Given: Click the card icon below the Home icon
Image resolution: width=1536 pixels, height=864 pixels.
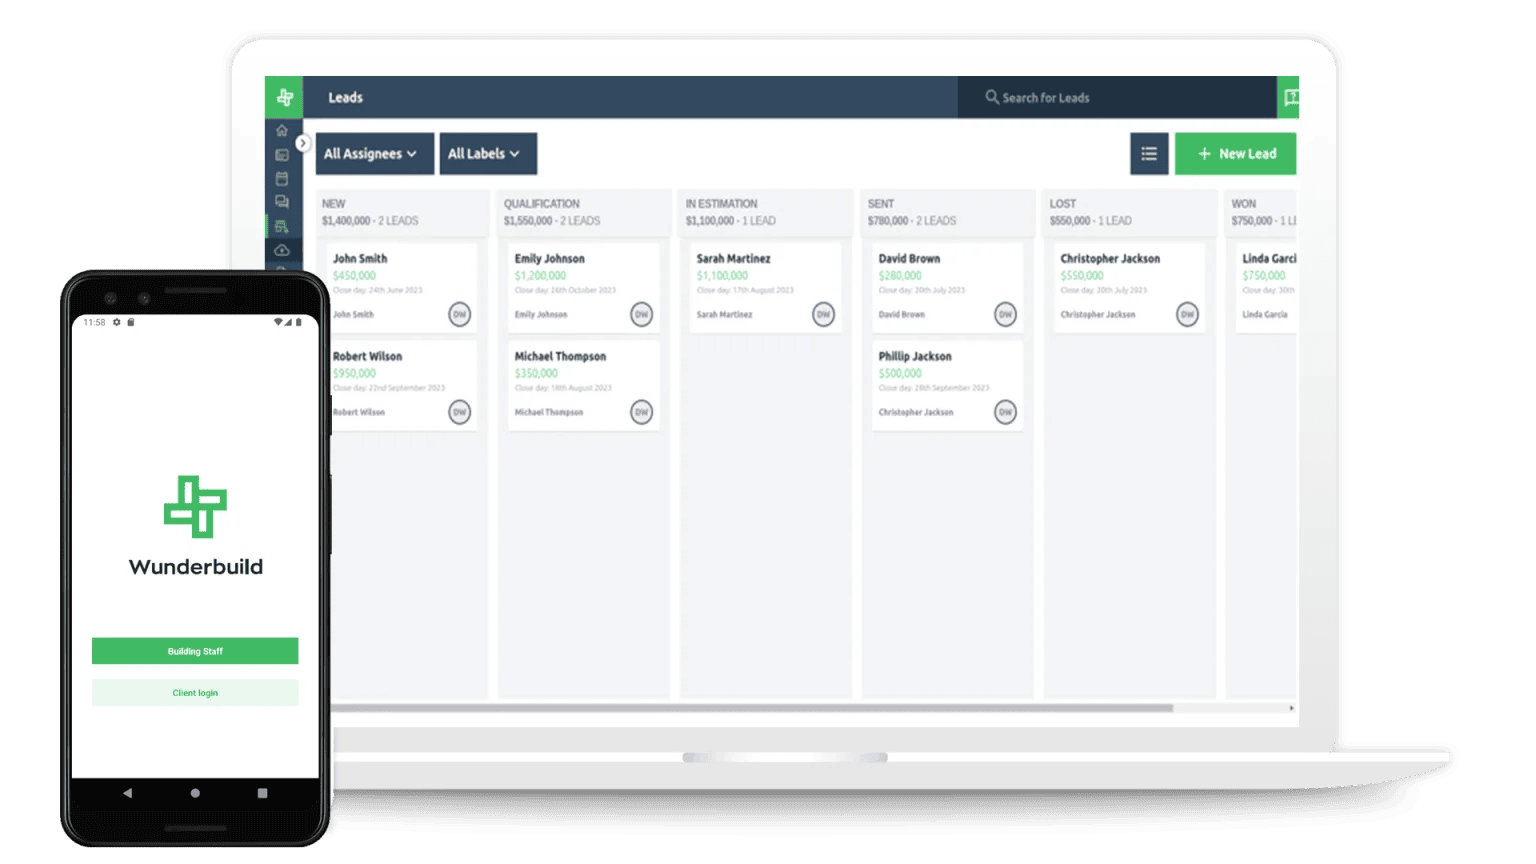Looking at the screenshot, I should tap(282, 155).
